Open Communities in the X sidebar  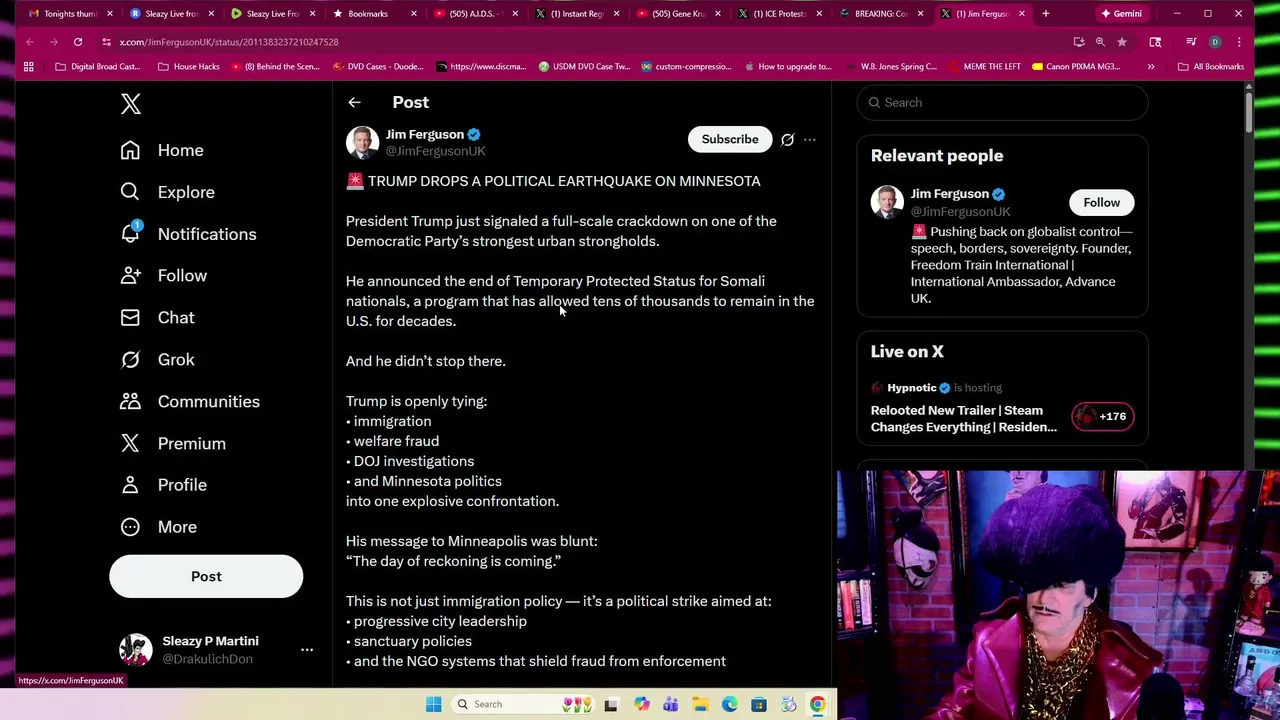pyautogui.click(x=189, y=402)
